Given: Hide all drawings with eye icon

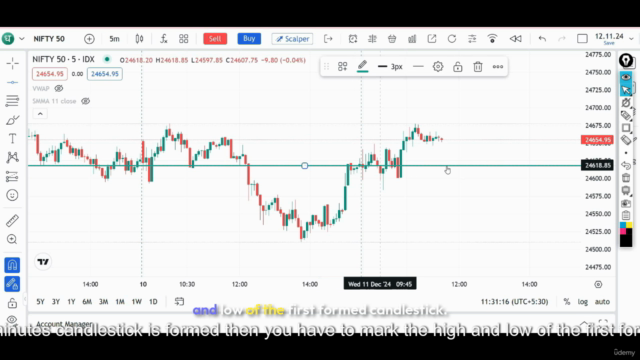Looking at the screenshot, I should point(12,319).
